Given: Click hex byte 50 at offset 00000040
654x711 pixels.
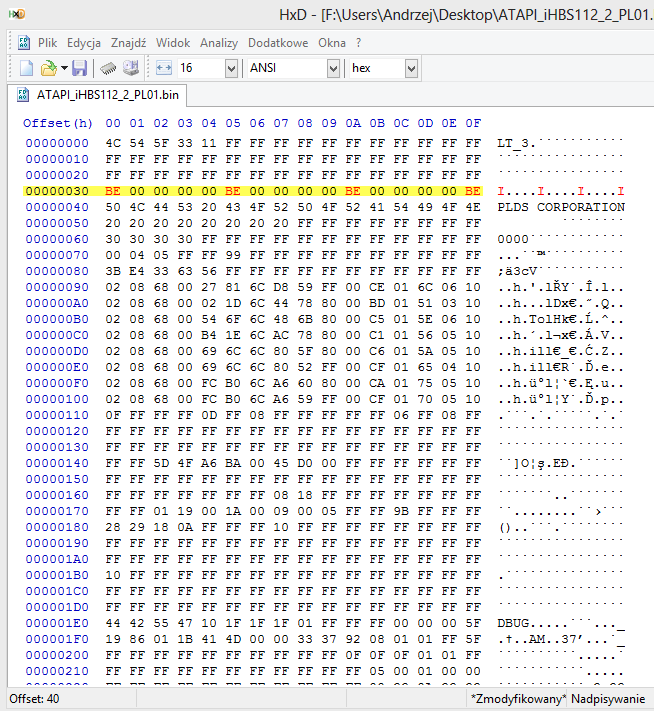Looking at the screenshot, I should coord(113,207).
